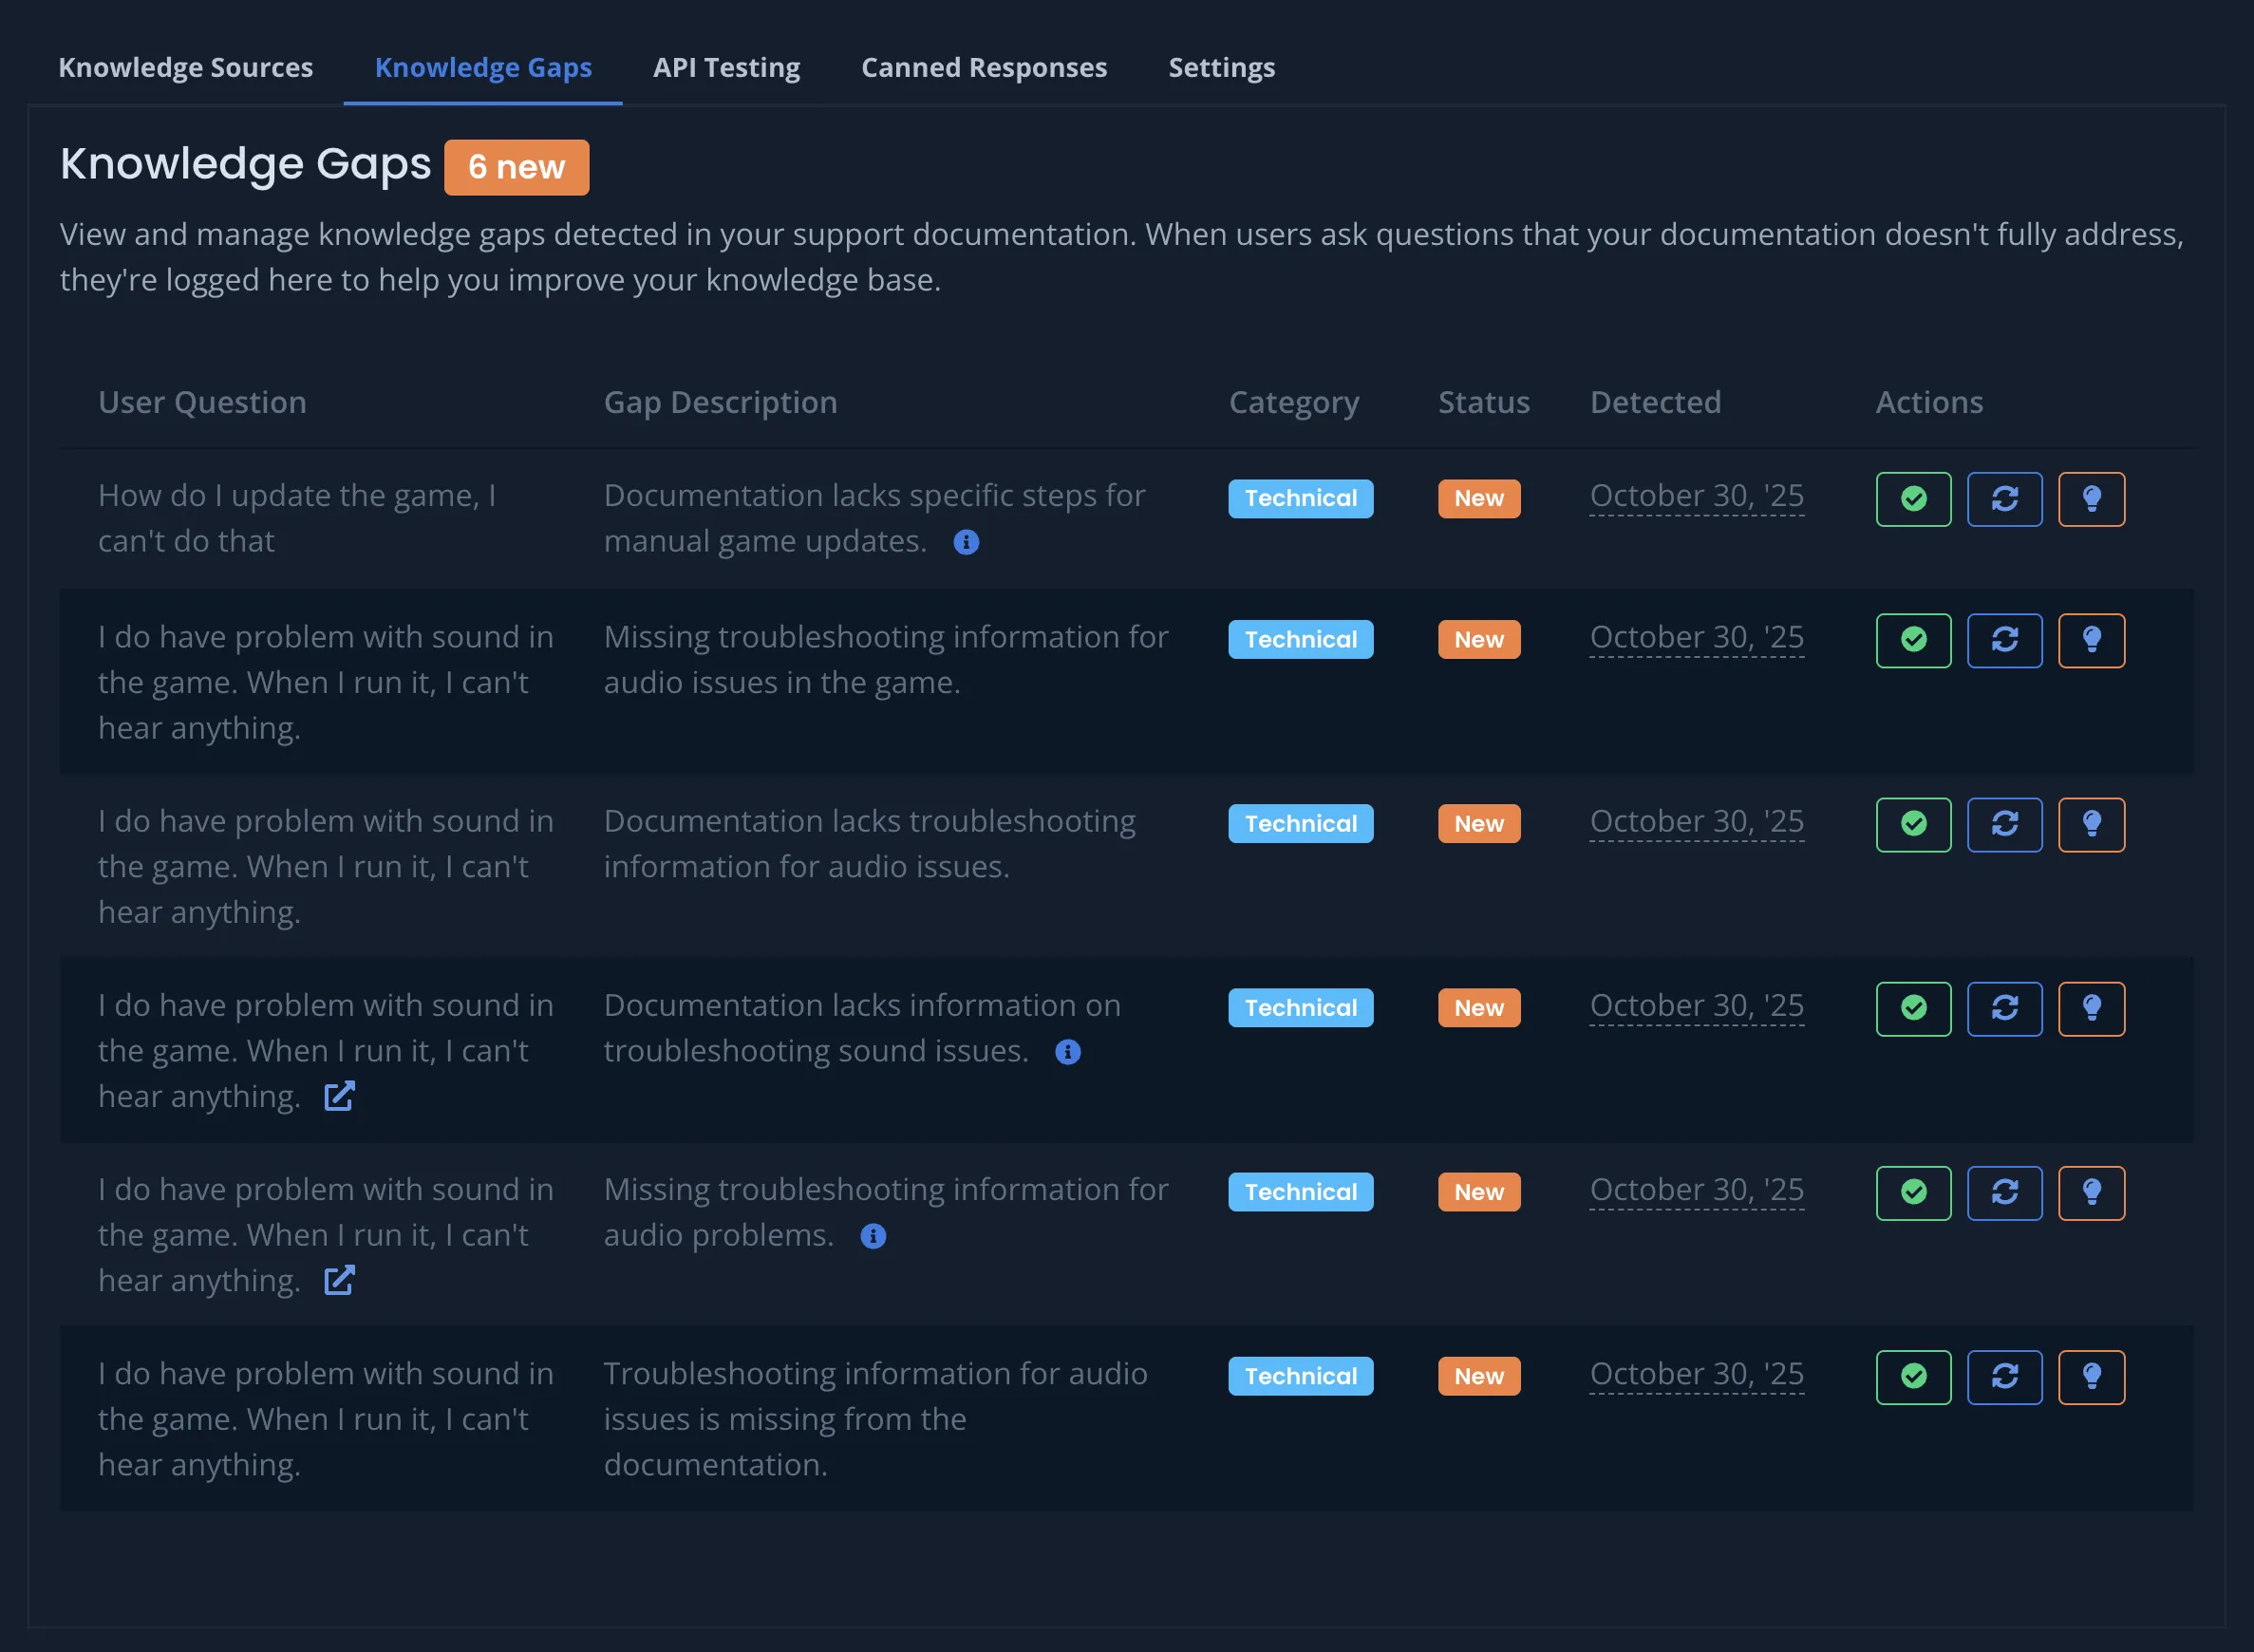Go to the Settings tab
2254x1652 pixels.
(x=1221, y=67)
